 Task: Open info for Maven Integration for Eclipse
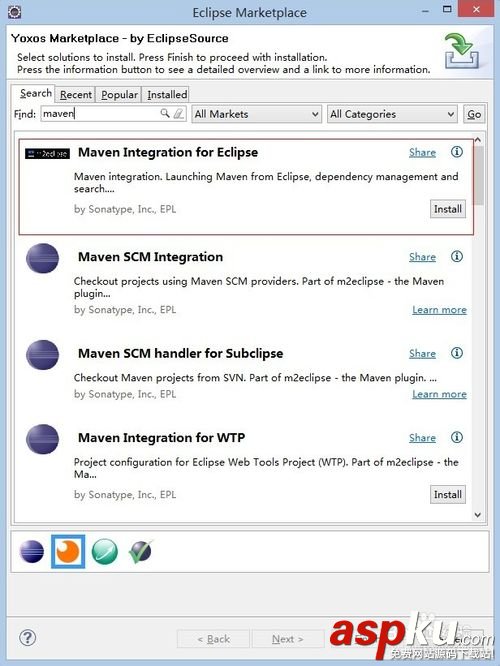click(457, 152)
